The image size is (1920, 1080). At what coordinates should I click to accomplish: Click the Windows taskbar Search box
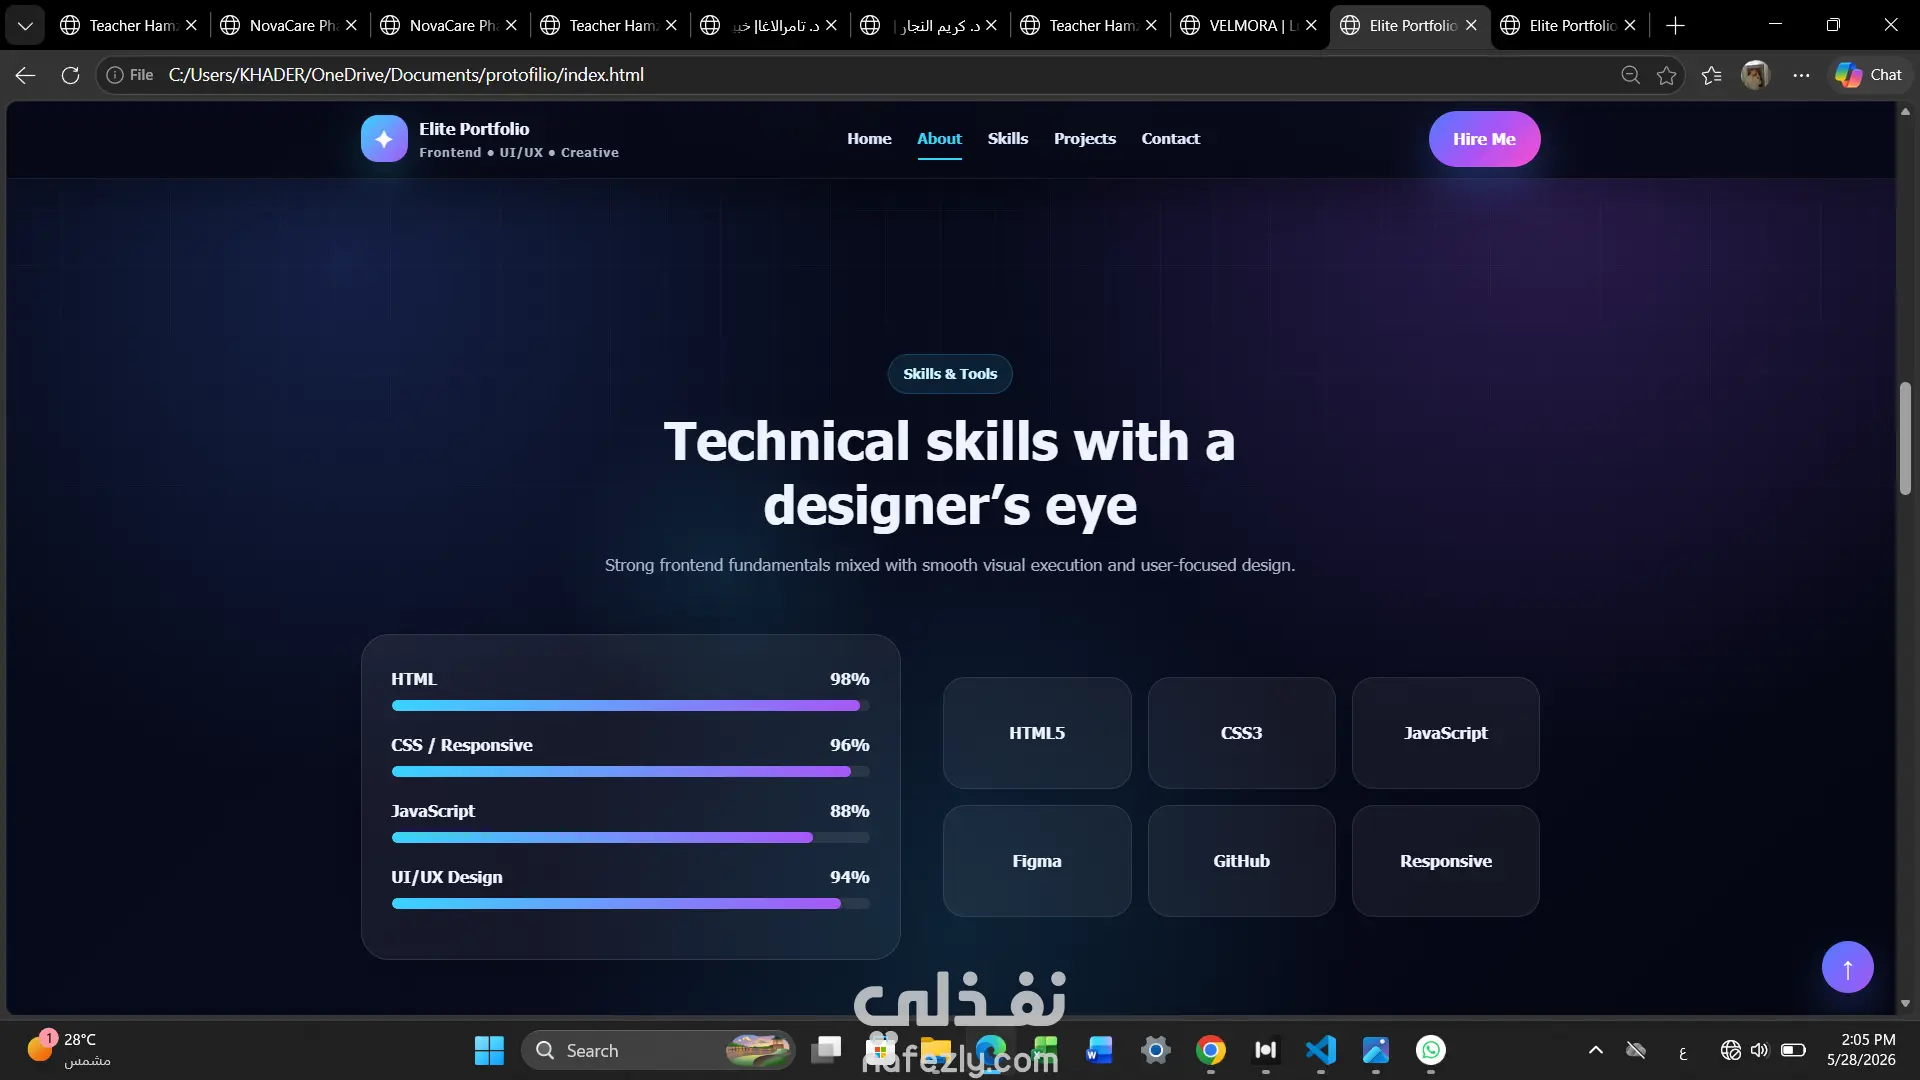point(658,1050)
